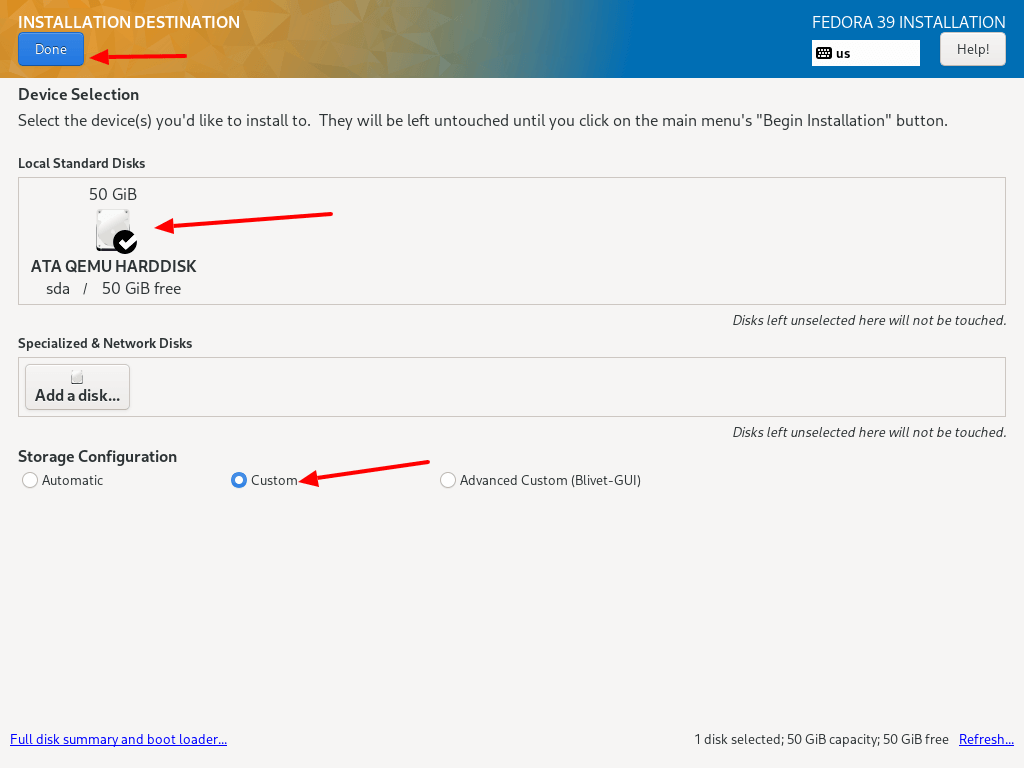
Task: Click the keyboard layout icon
Action: (x=824, y=53)
